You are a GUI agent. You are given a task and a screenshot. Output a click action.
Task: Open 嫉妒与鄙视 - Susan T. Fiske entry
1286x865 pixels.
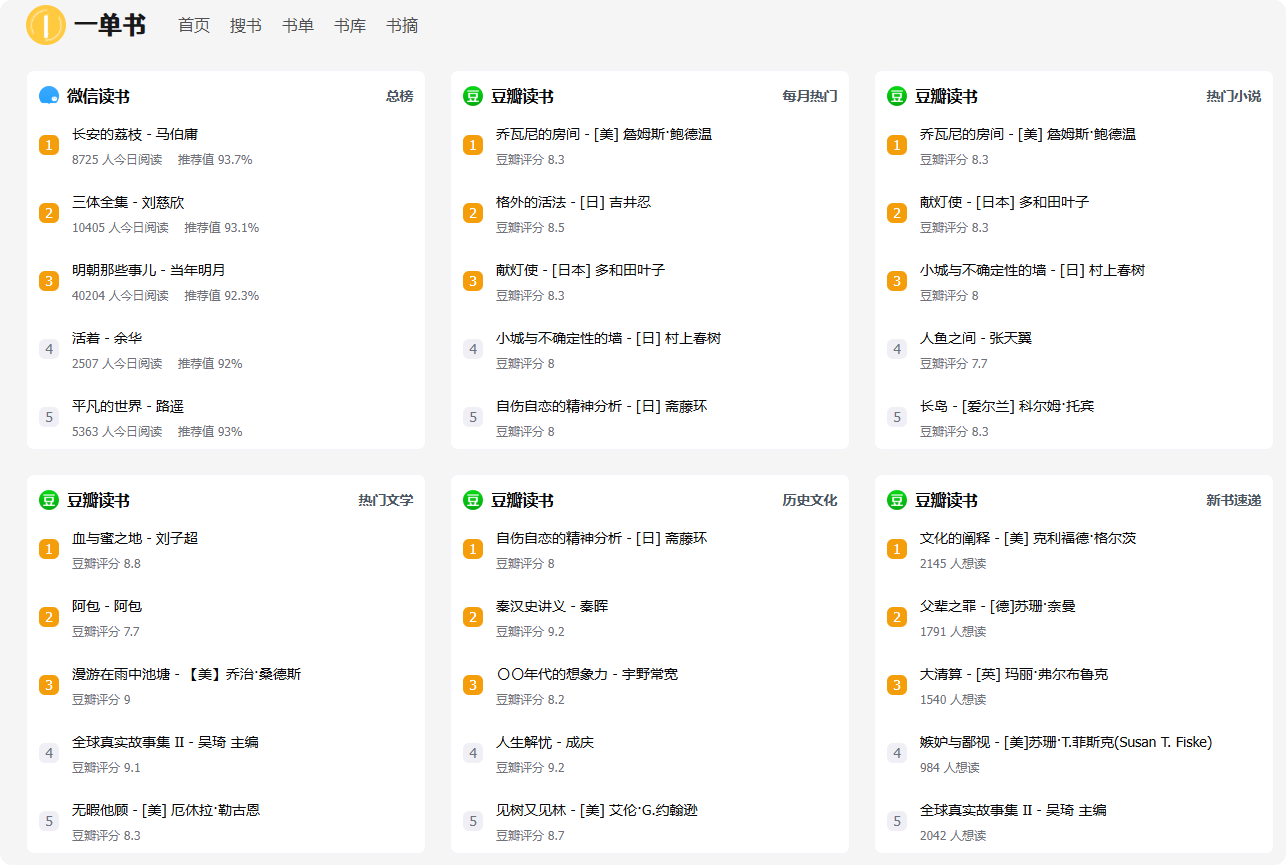coord(1066,742)
